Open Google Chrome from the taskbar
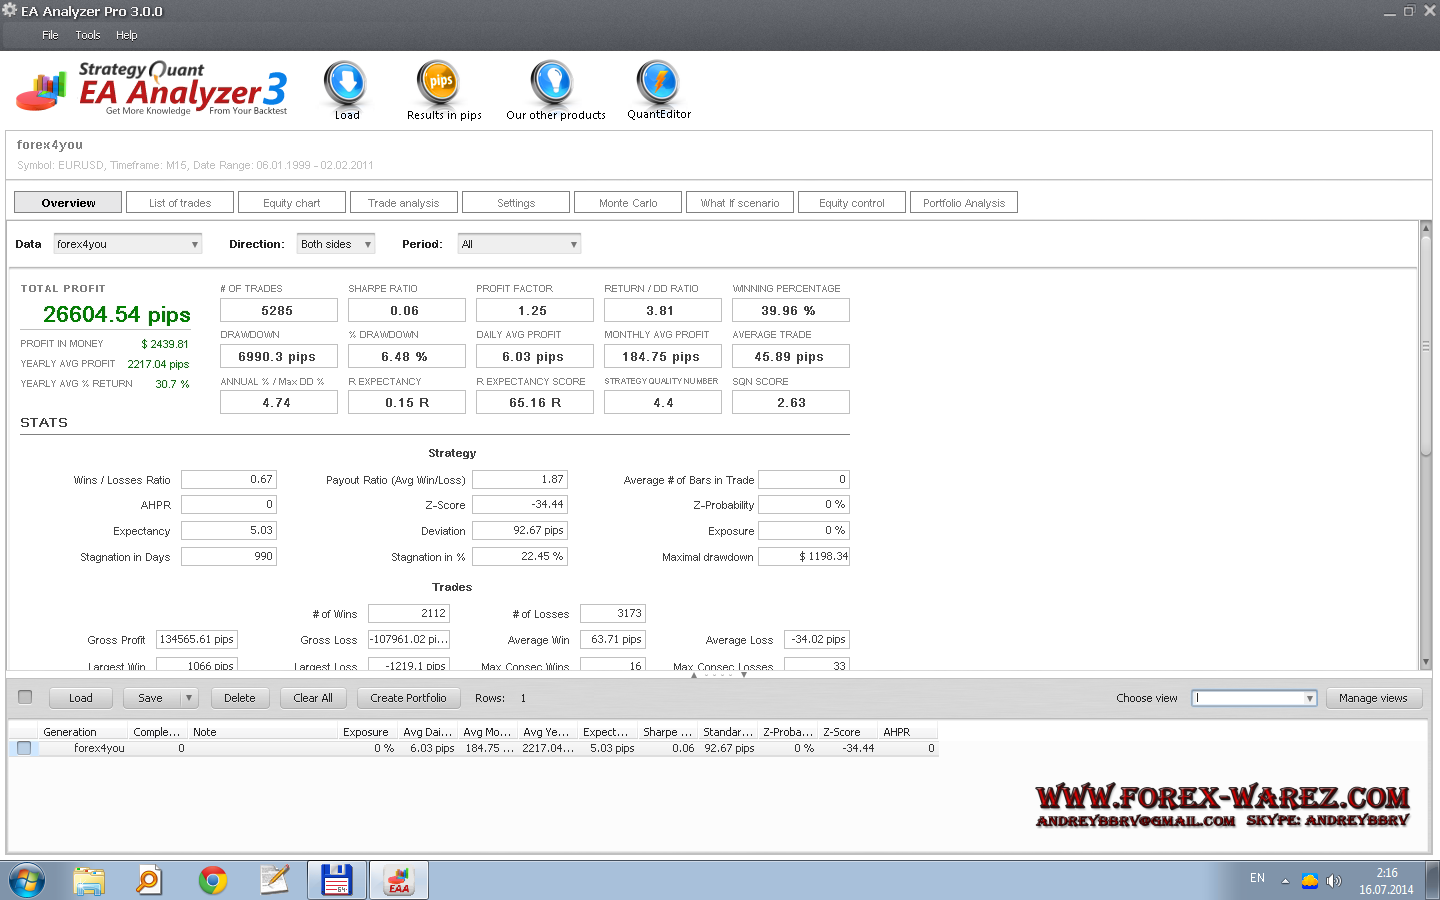 pyautogui.click(x=212, y=880)
